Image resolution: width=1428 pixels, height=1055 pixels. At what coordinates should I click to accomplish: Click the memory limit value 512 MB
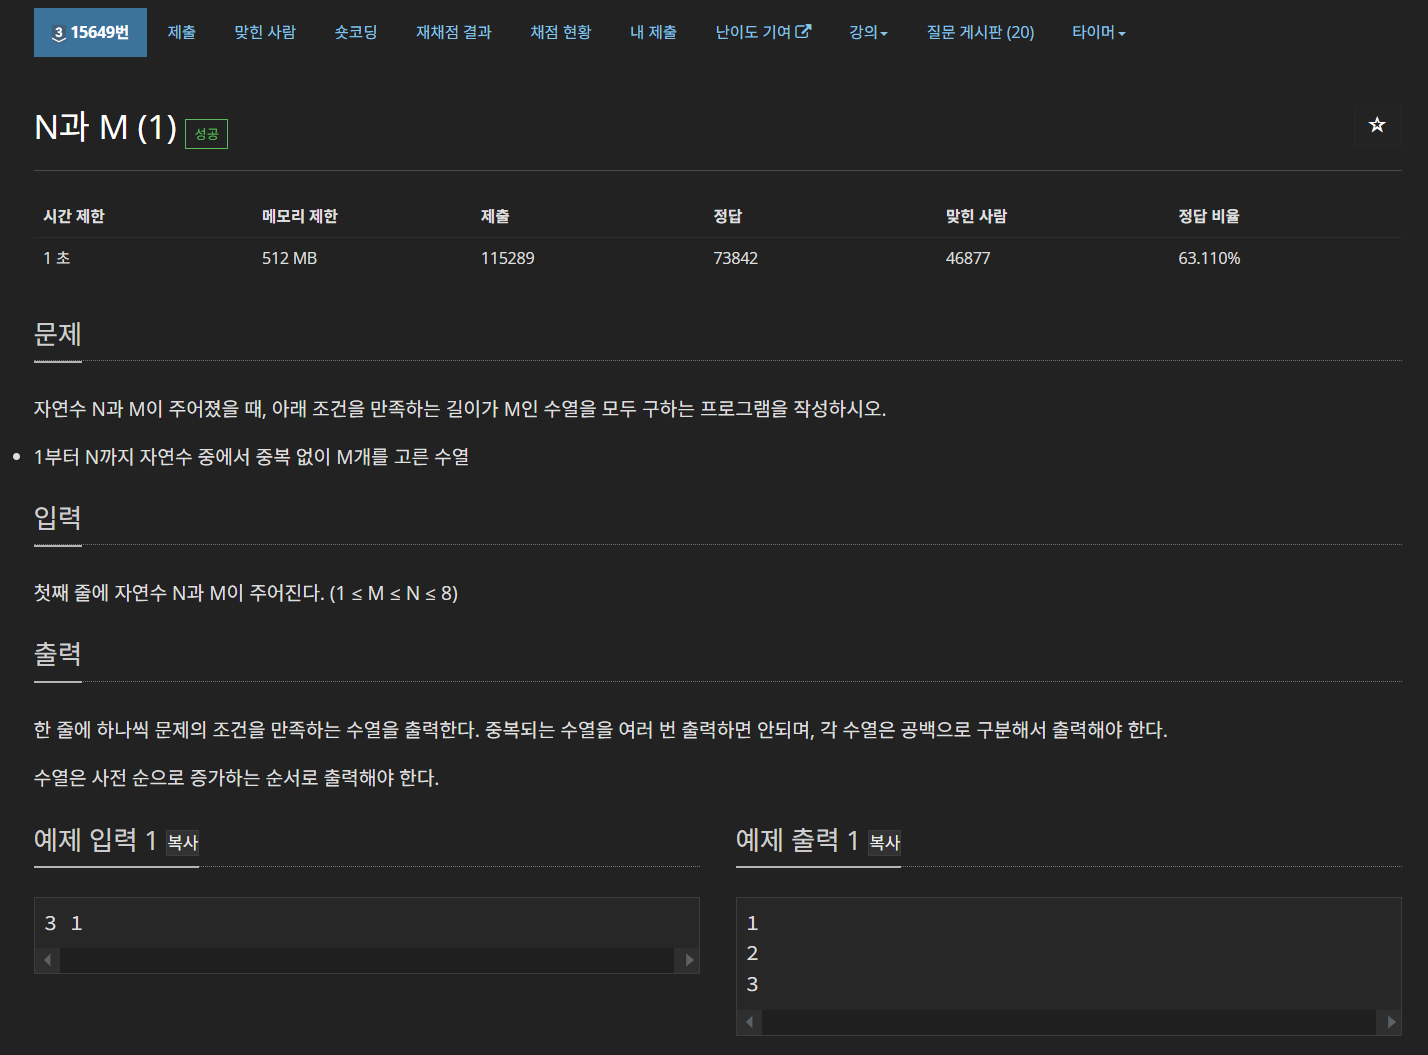click(x=289, y=258)
